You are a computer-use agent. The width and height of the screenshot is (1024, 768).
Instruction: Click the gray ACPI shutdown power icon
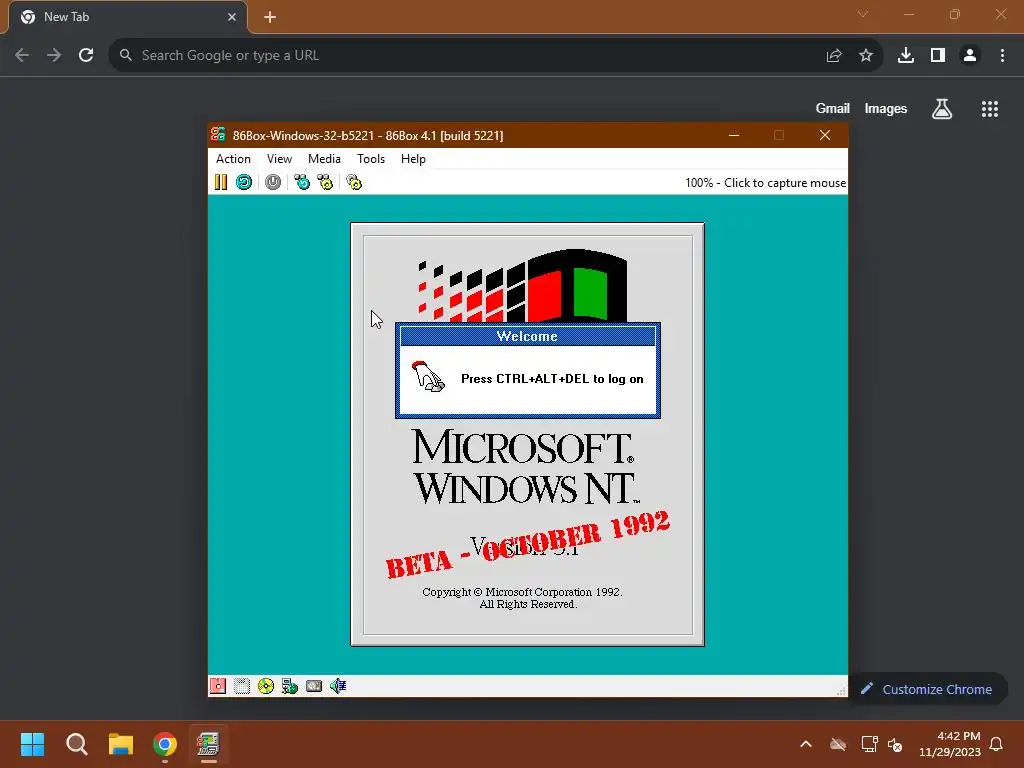point(273,182)
